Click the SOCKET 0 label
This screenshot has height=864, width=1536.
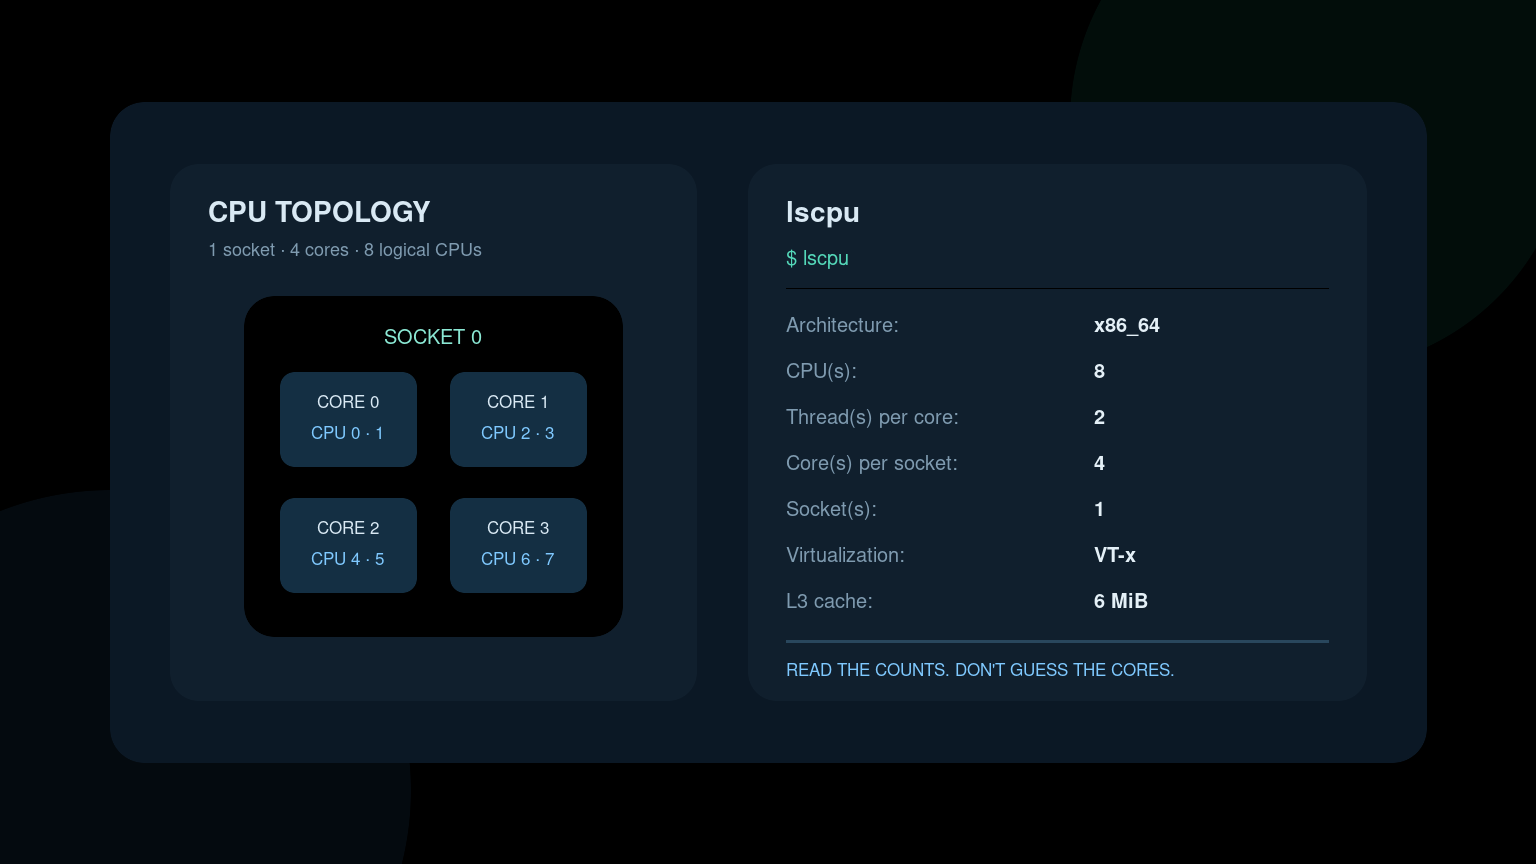[x=433, y=337]
